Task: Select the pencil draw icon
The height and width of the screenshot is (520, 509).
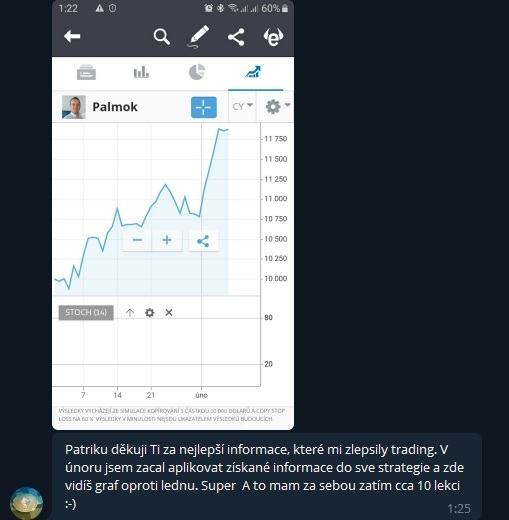Action: [x=198, y=36]
